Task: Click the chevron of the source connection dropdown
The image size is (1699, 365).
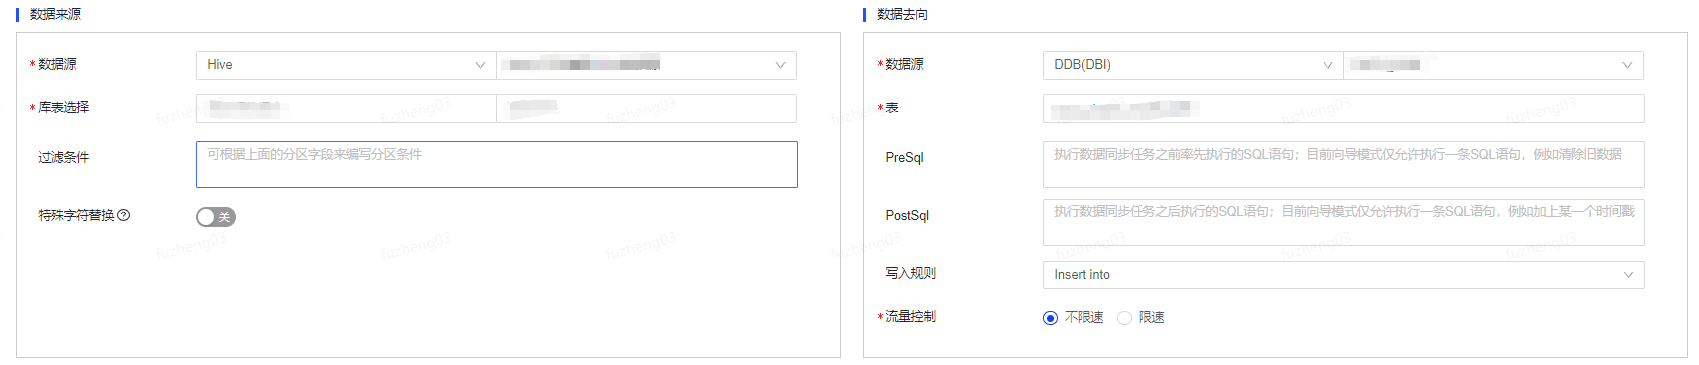Action: pyautogui.click(x=780, y=65)
